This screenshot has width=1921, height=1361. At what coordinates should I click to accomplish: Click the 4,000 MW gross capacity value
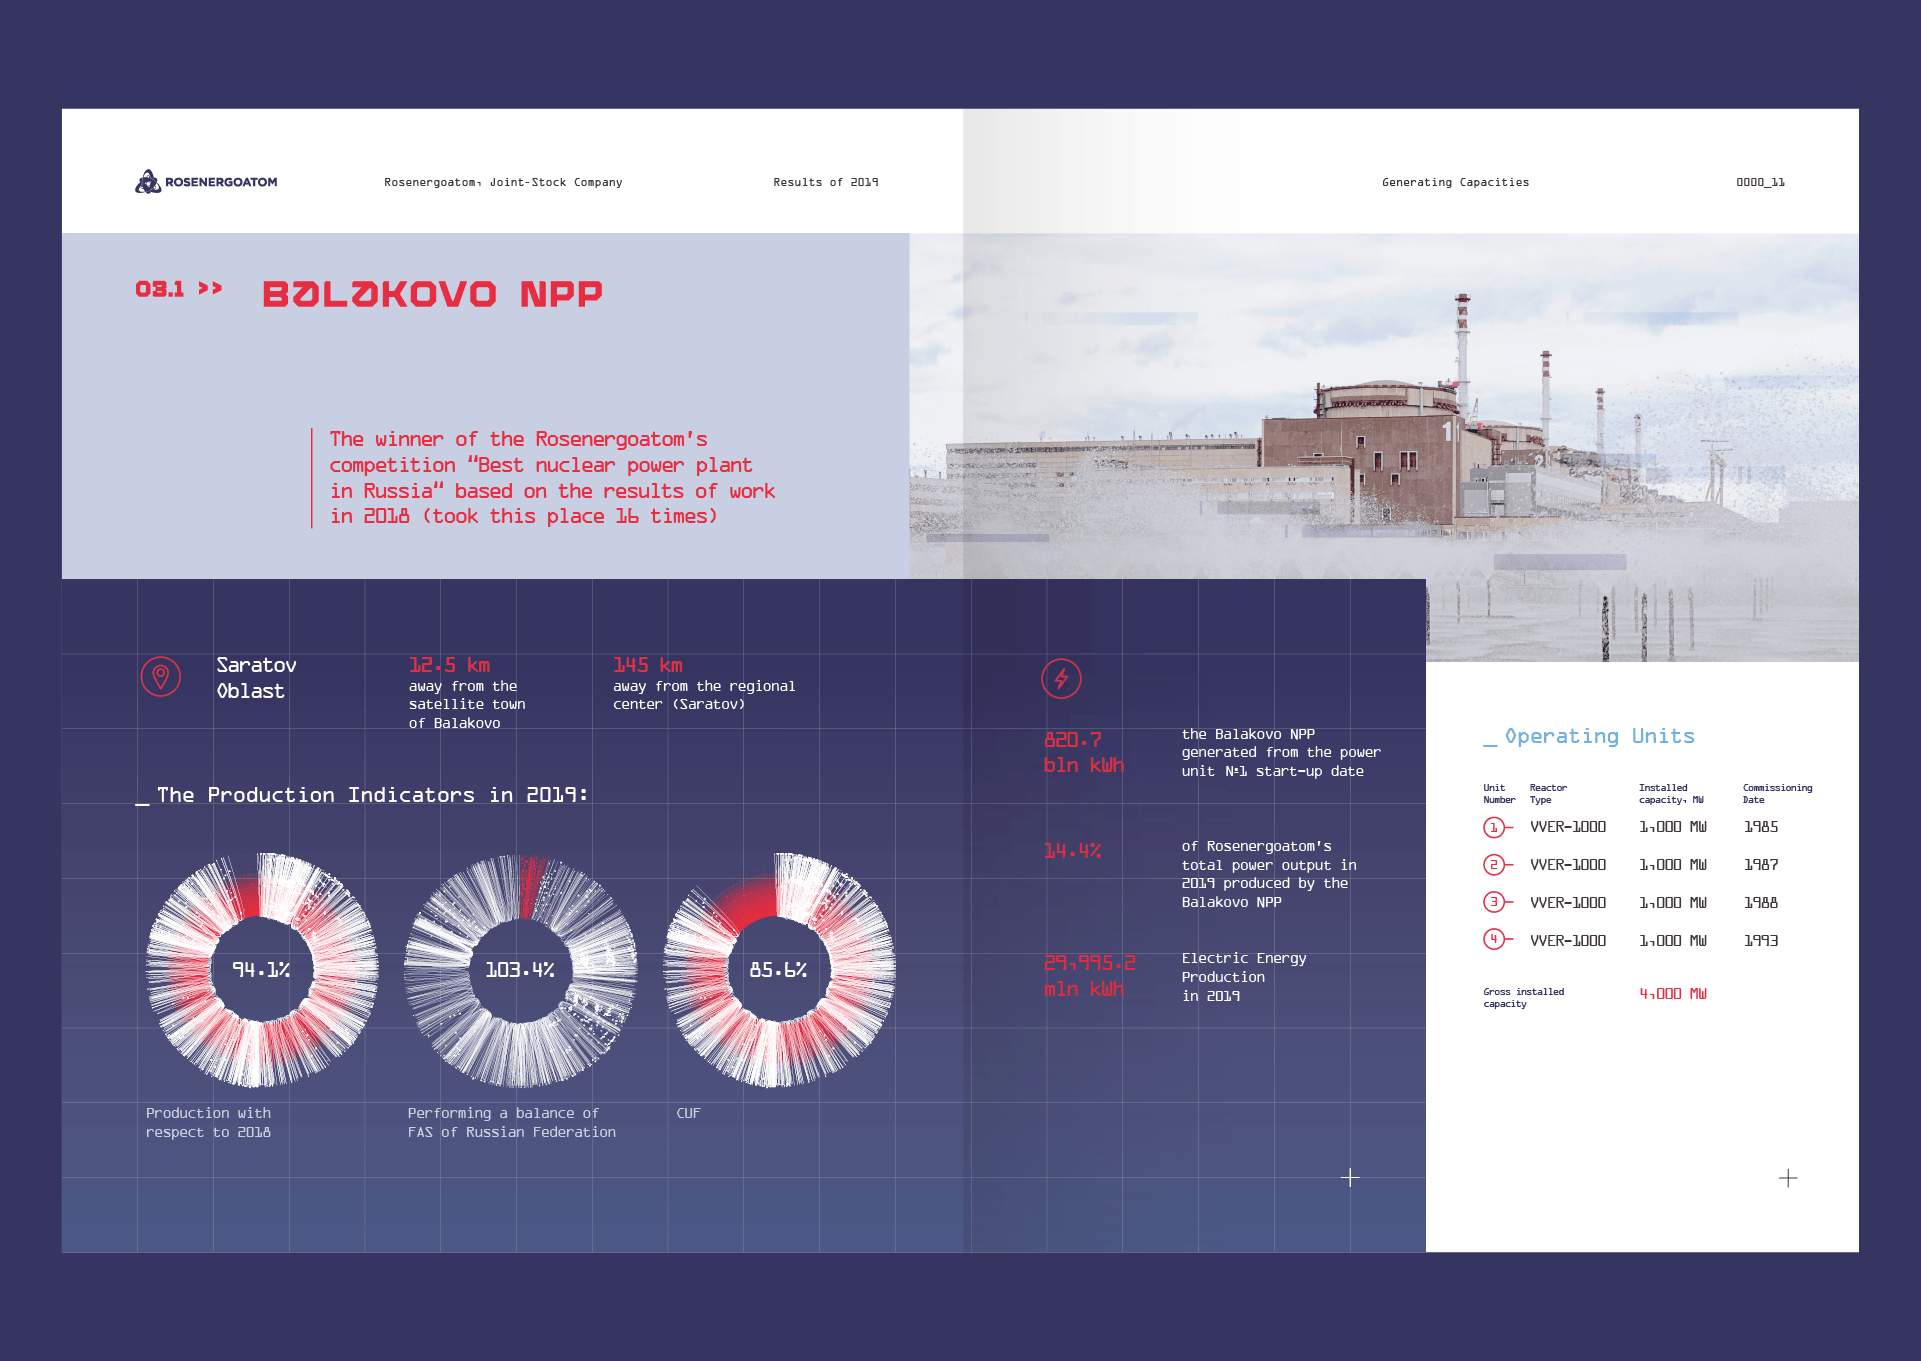click(1672, 994)
